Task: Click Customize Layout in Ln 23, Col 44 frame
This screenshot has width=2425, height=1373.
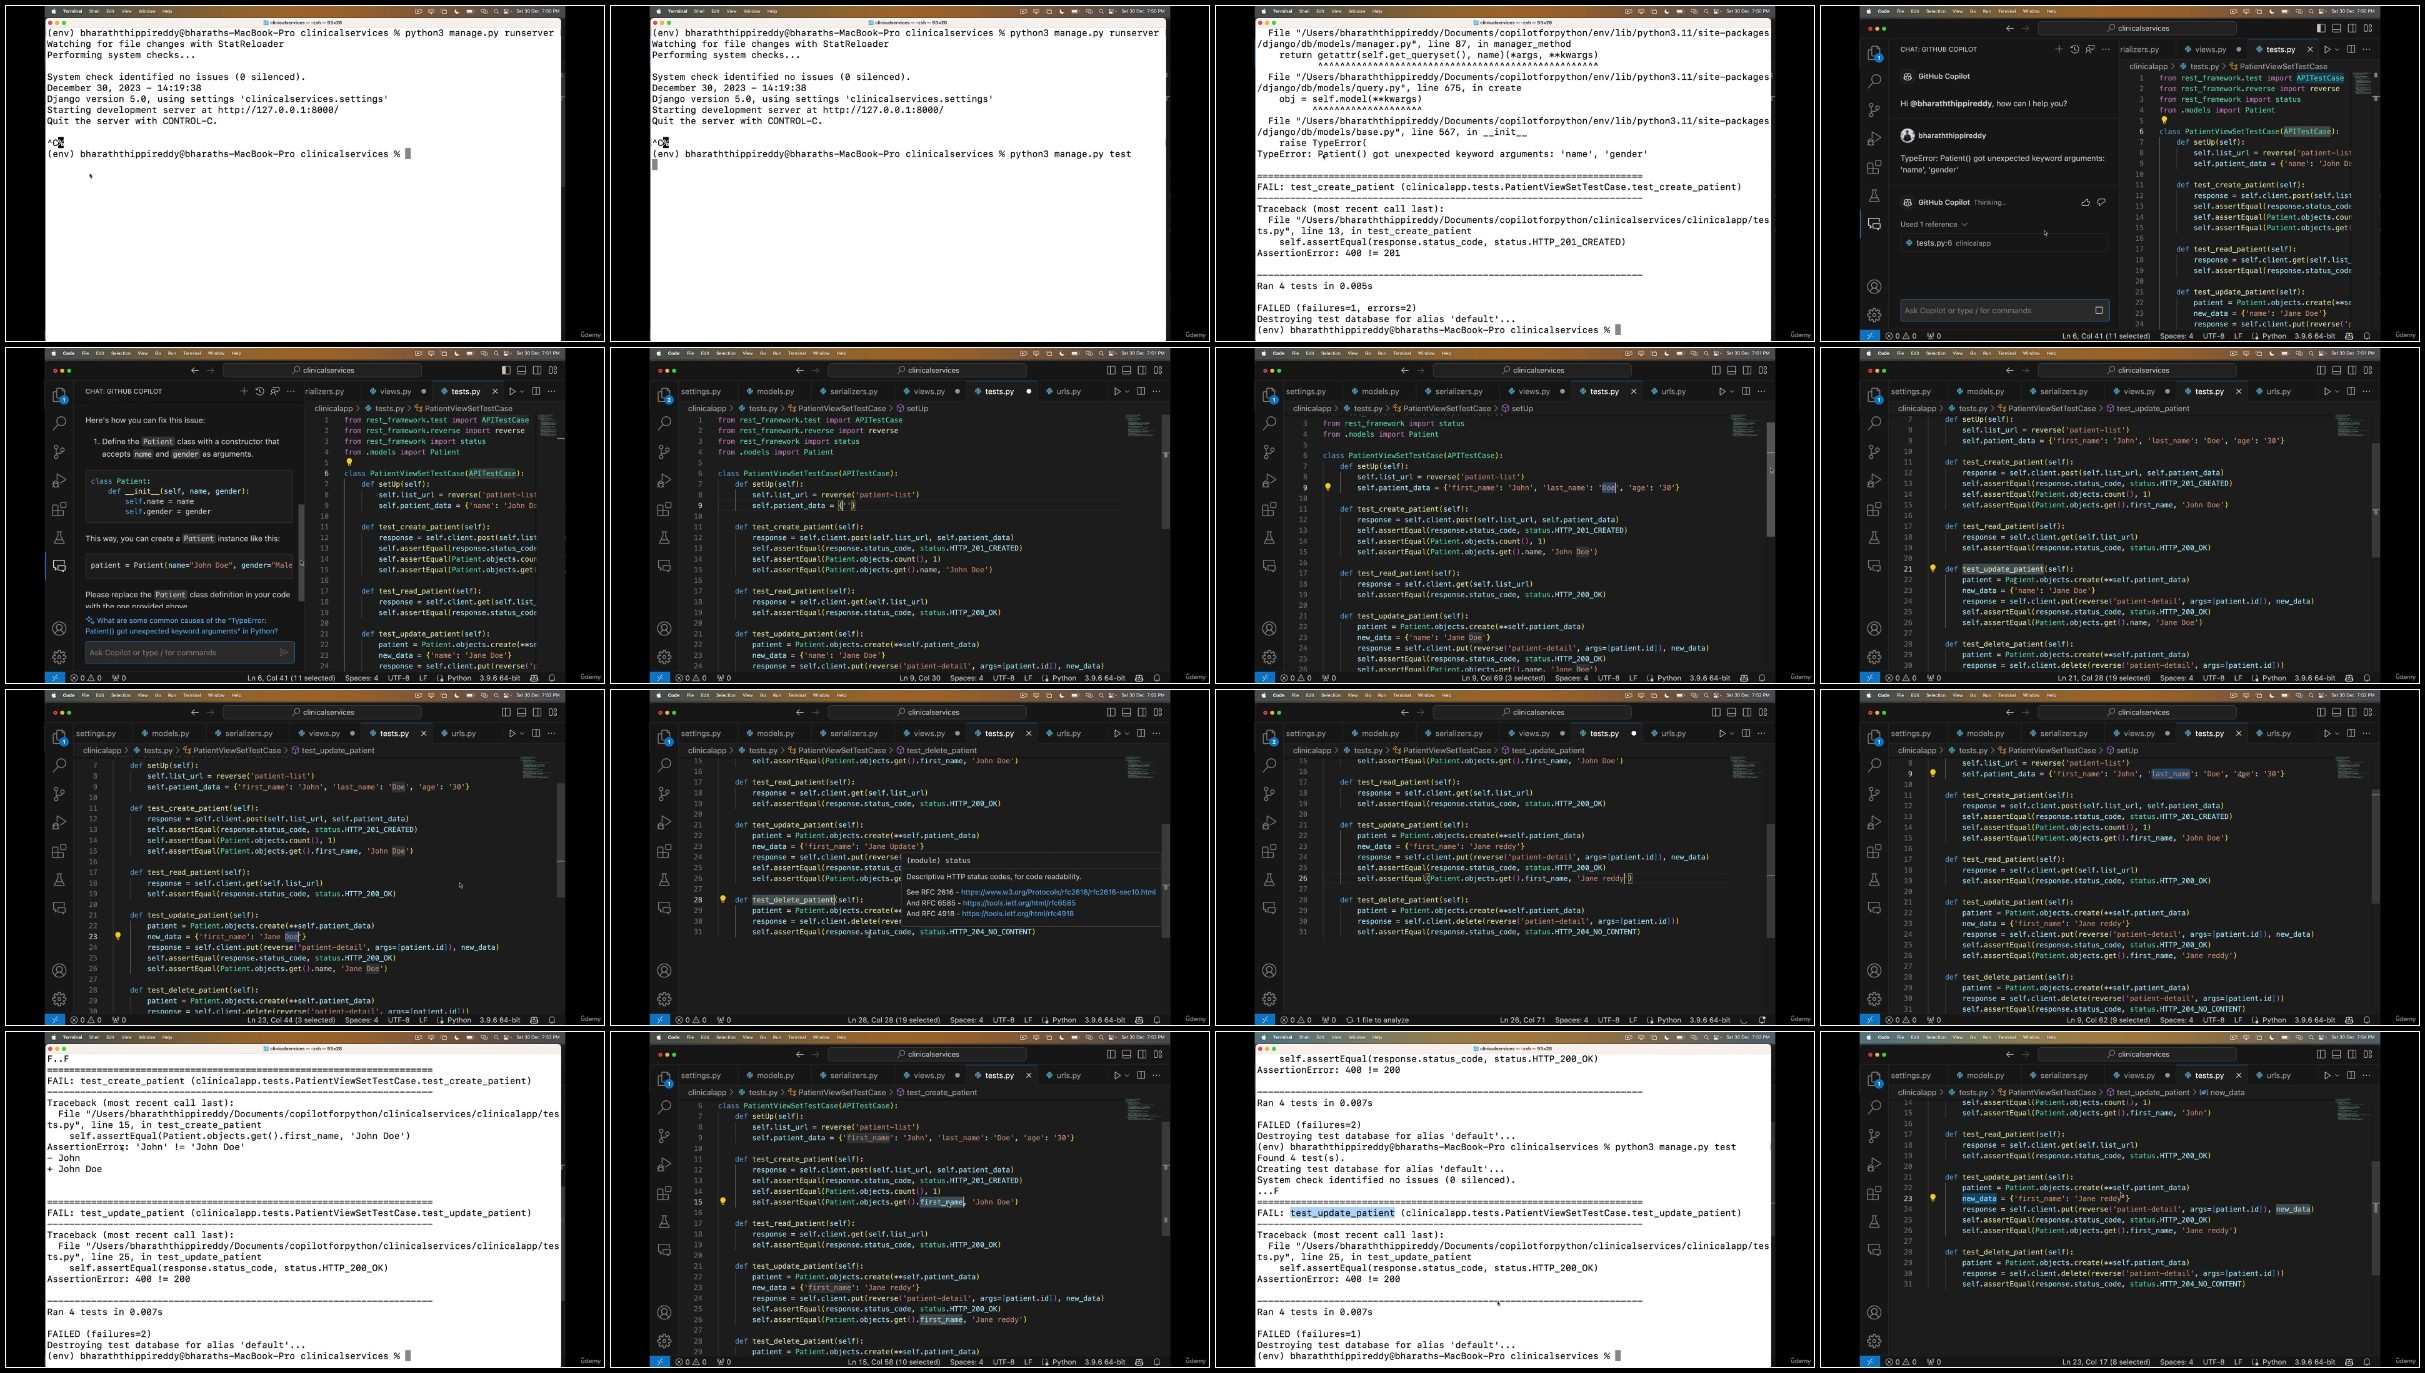Action: [553, 712]
